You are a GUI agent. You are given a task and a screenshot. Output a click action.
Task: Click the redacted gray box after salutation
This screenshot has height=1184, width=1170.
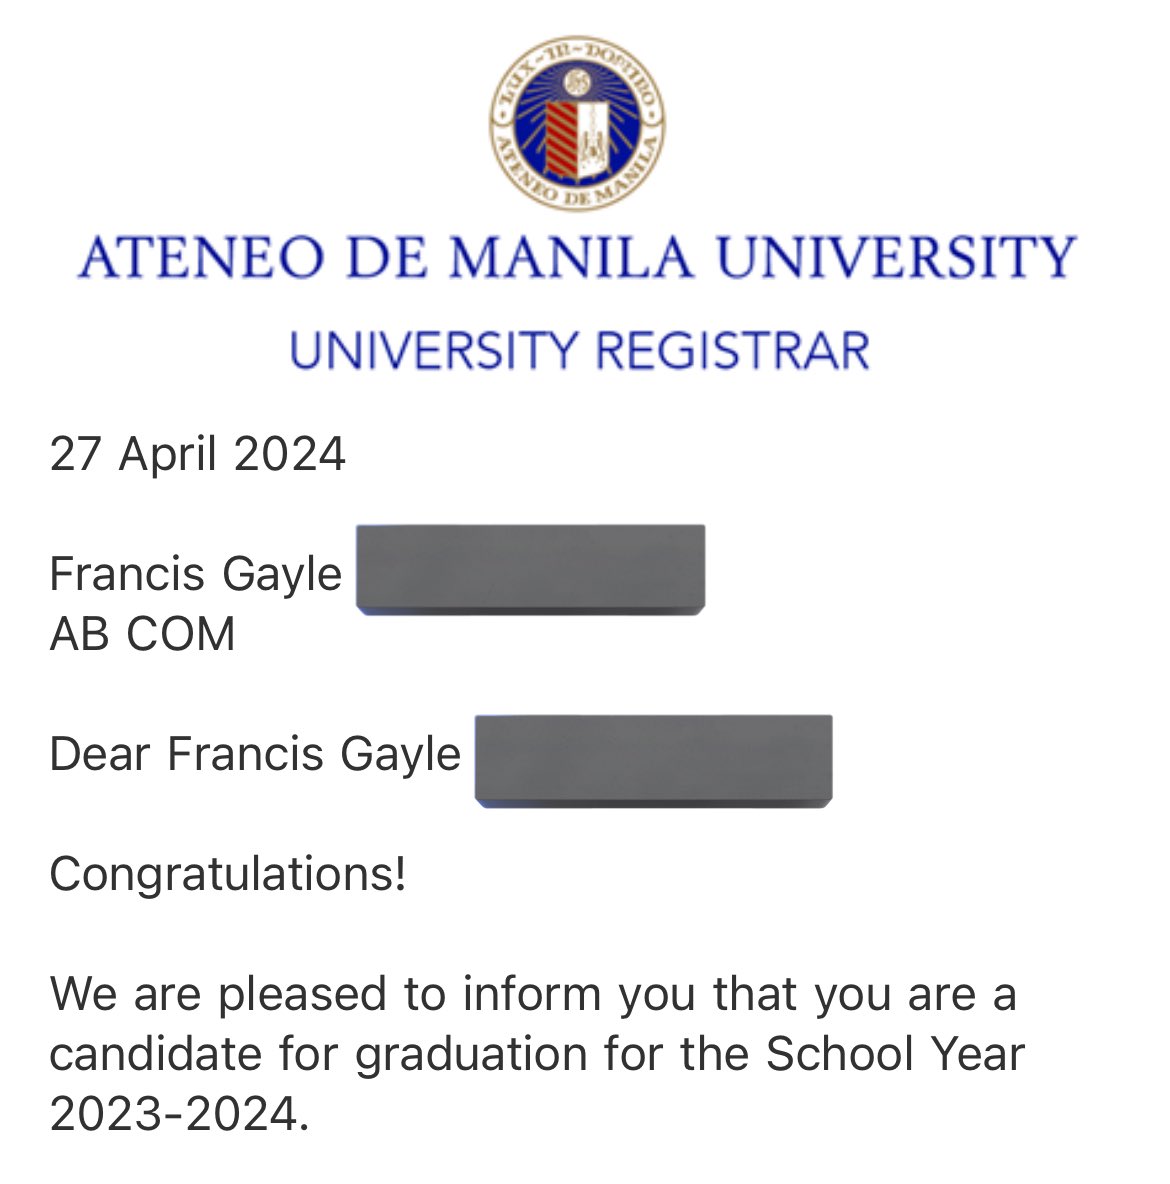coord(653,761)
